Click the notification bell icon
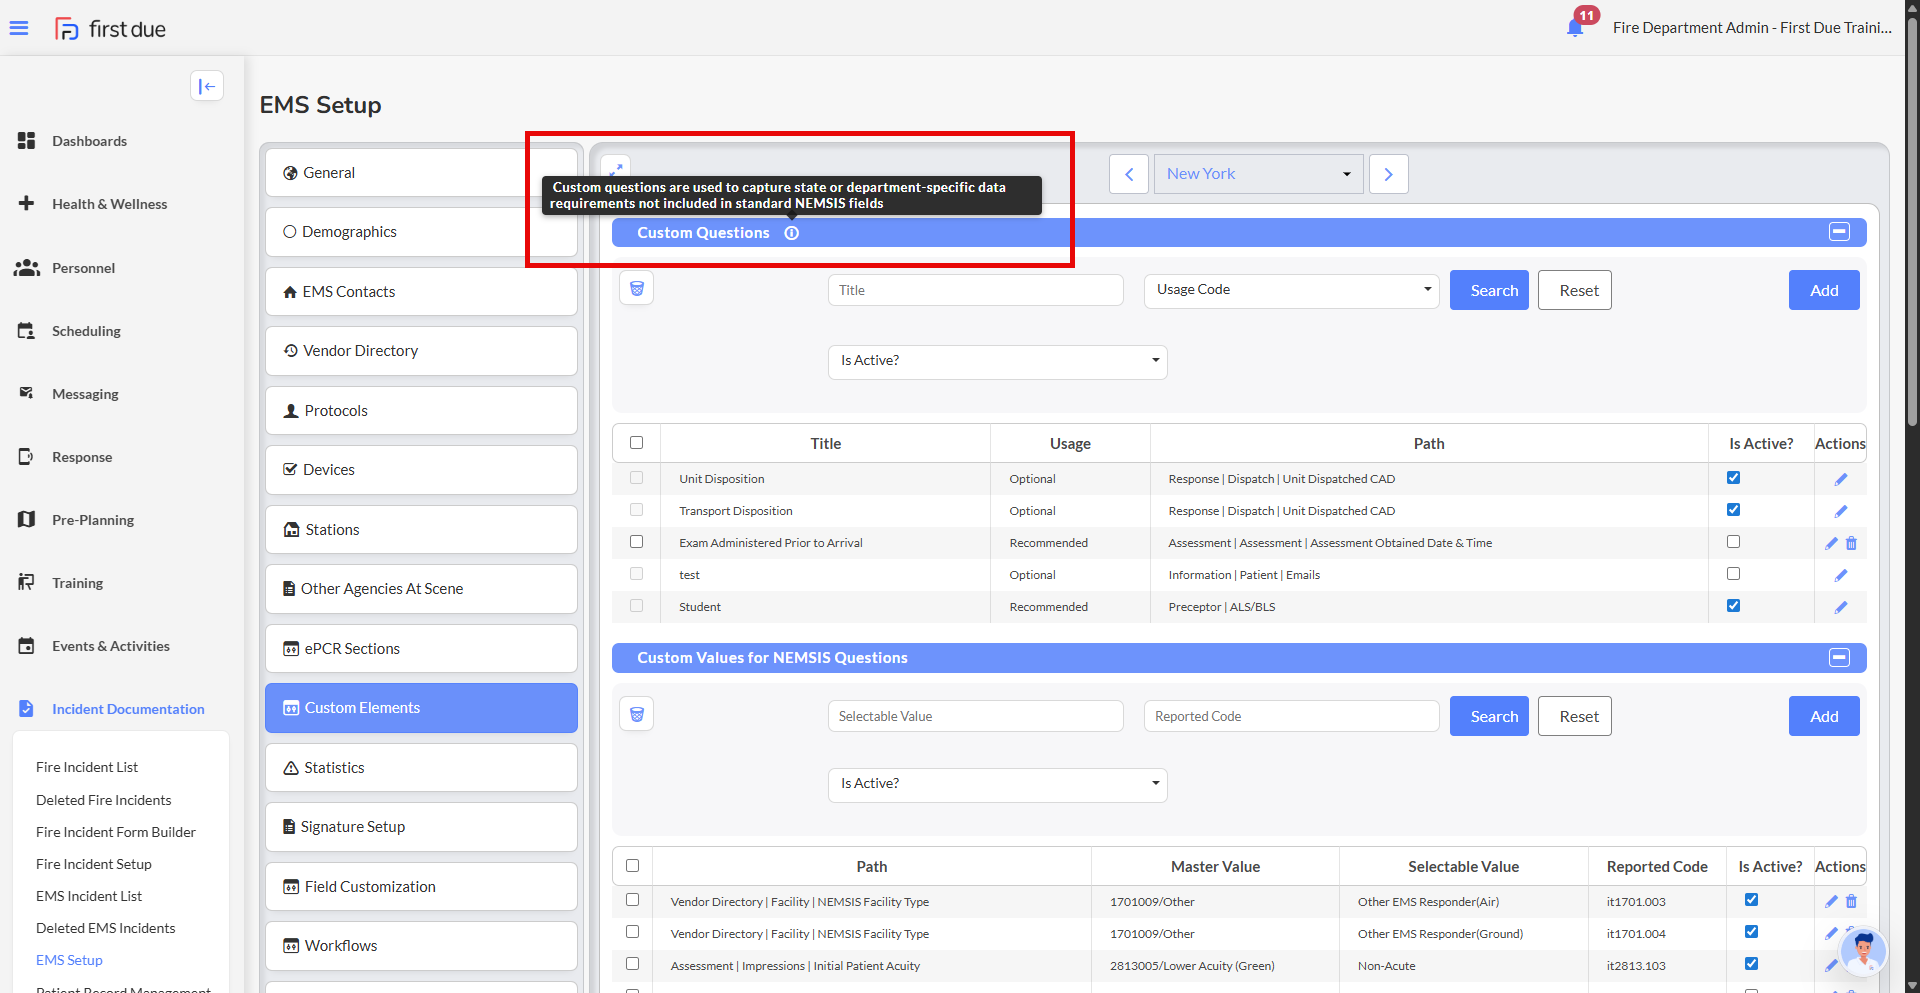The width and height of the screenshot is (1920, 993). [x=1575, y=28]
